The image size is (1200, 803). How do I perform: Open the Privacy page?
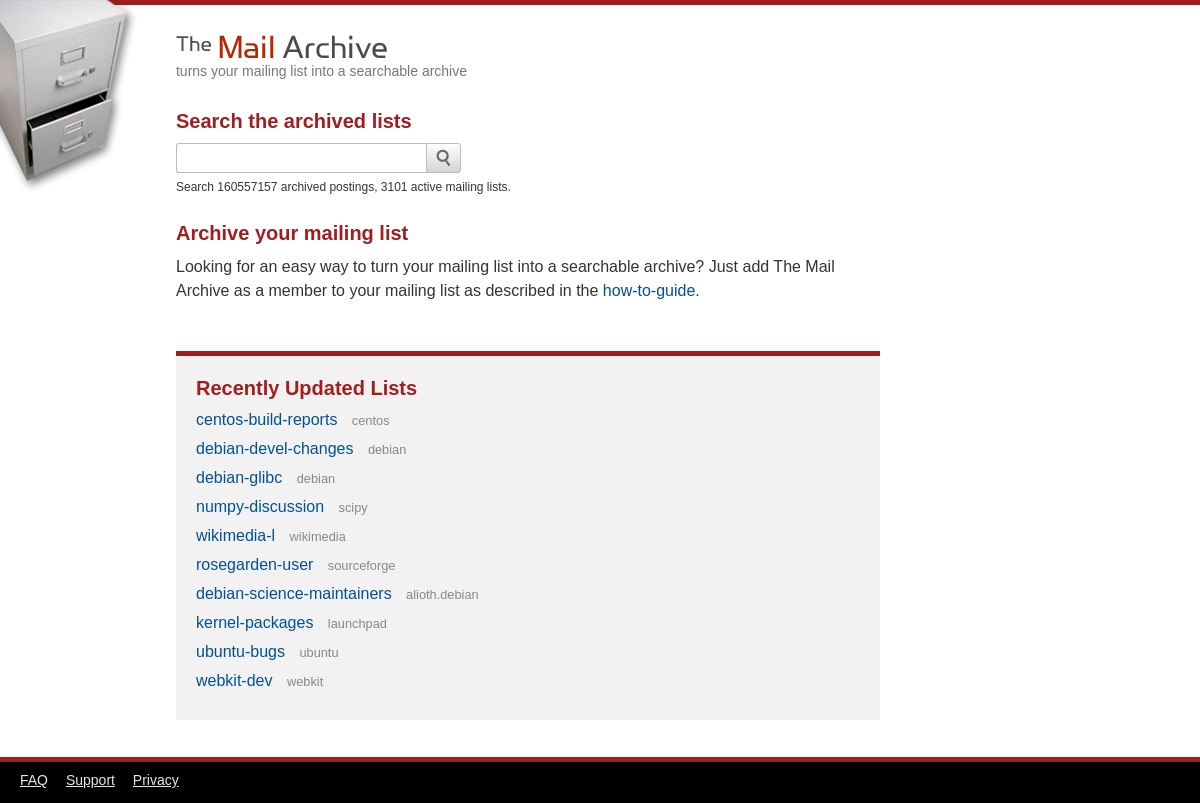(155, 780)
